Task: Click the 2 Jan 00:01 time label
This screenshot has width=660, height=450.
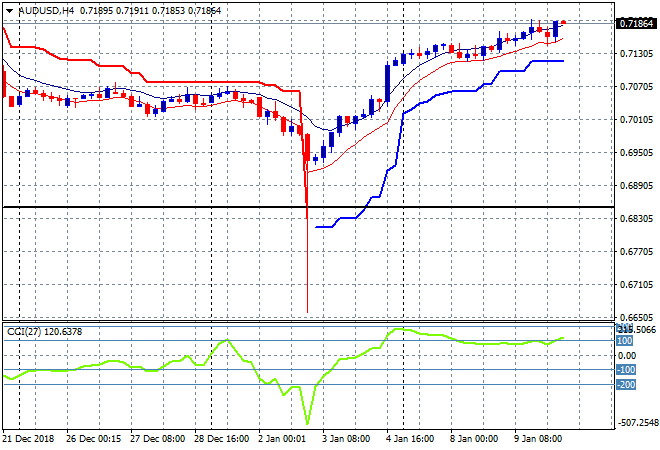Action: pos(282,439)
